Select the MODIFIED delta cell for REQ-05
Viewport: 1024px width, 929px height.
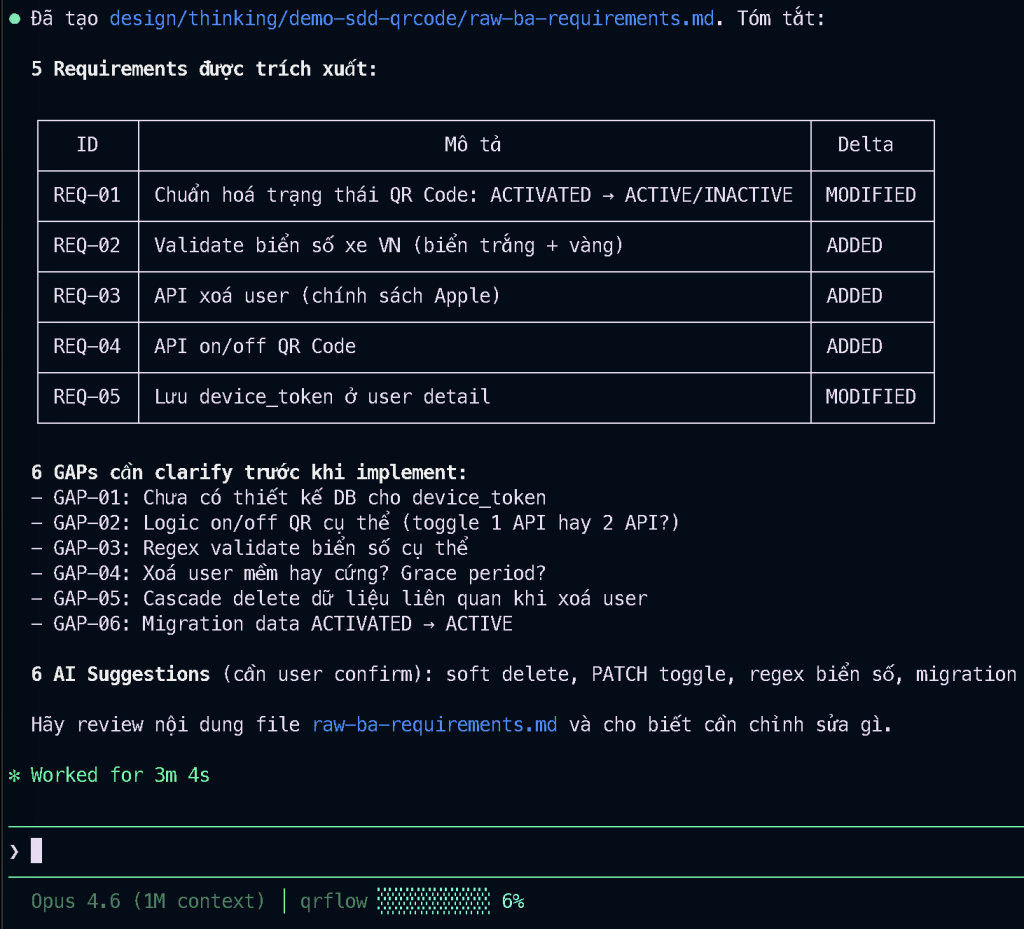click(x=870, y=397)
